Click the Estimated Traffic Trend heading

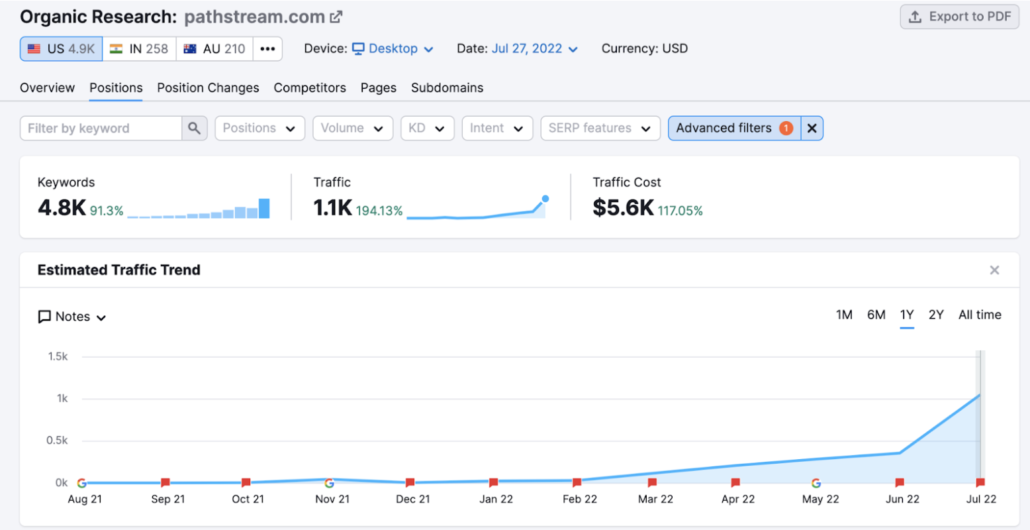click(119, 270)
